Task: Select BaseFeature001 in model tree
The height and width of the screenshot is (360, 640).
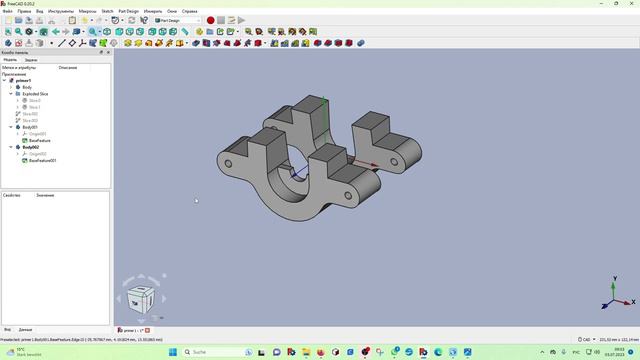Action: tap(42, 161)
